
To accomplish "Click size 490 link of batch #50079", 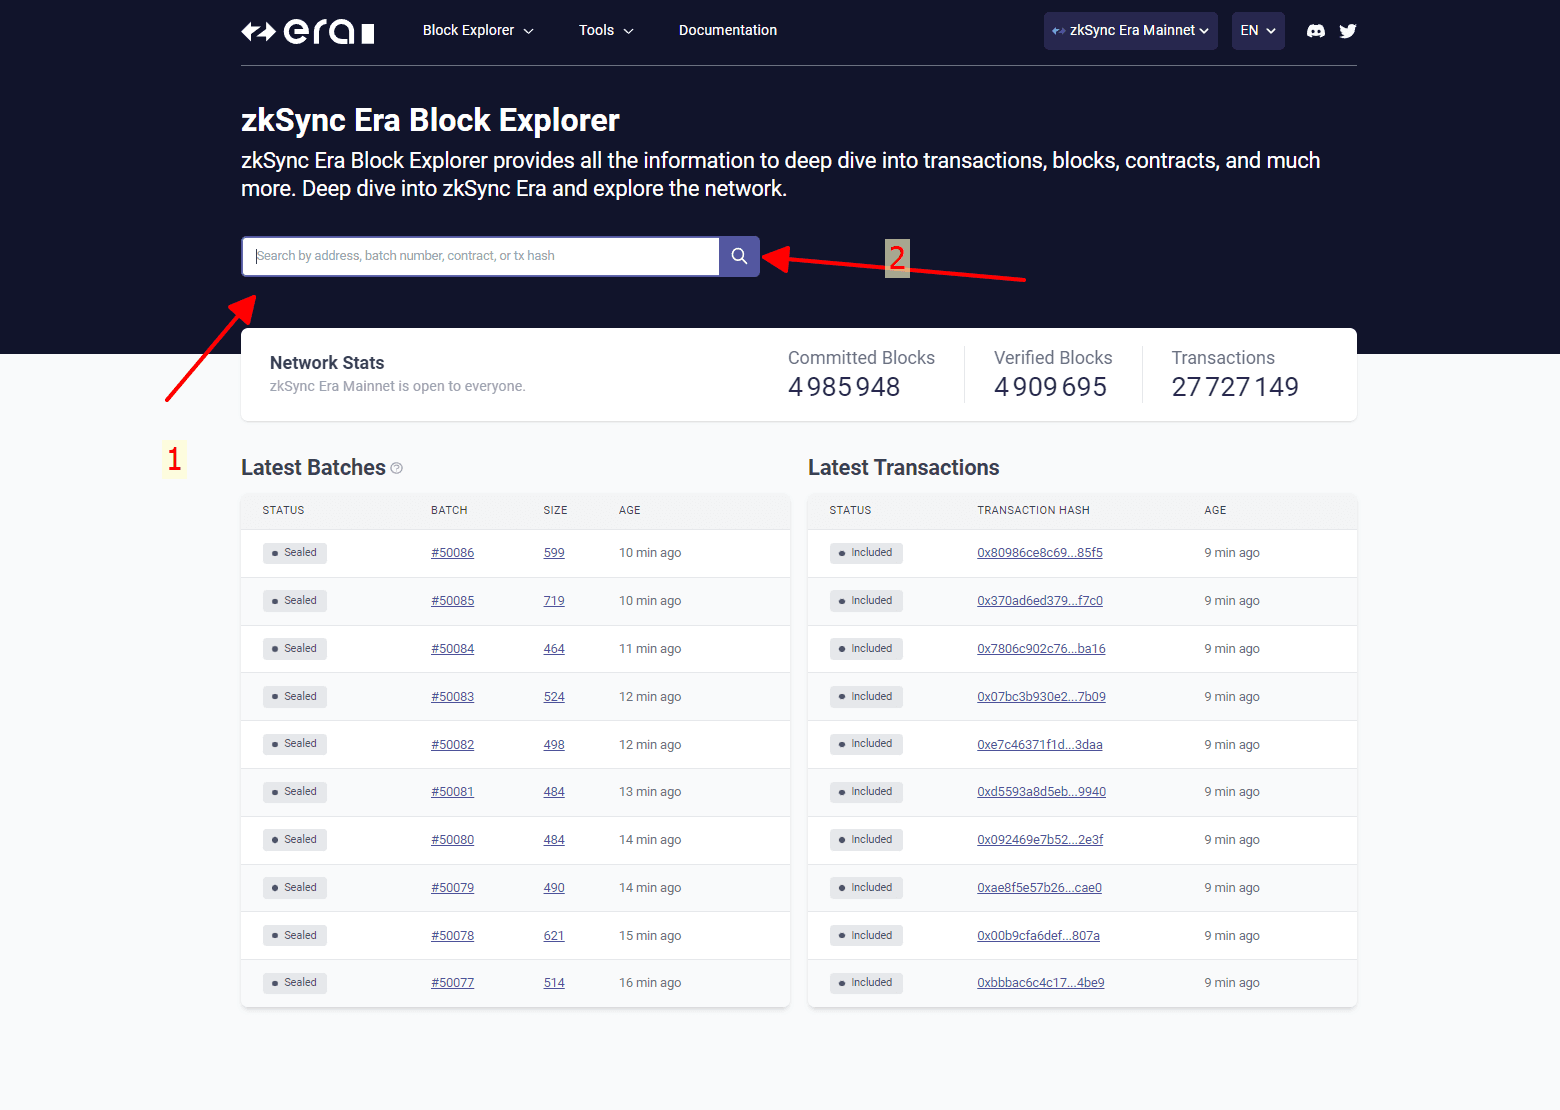I will tap(554, 888).
